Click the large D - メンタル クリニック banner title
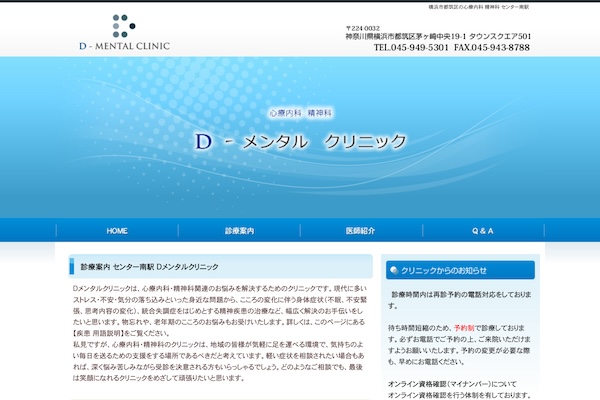The height and width of the screenshot is (400, 600). coord(300,142)
